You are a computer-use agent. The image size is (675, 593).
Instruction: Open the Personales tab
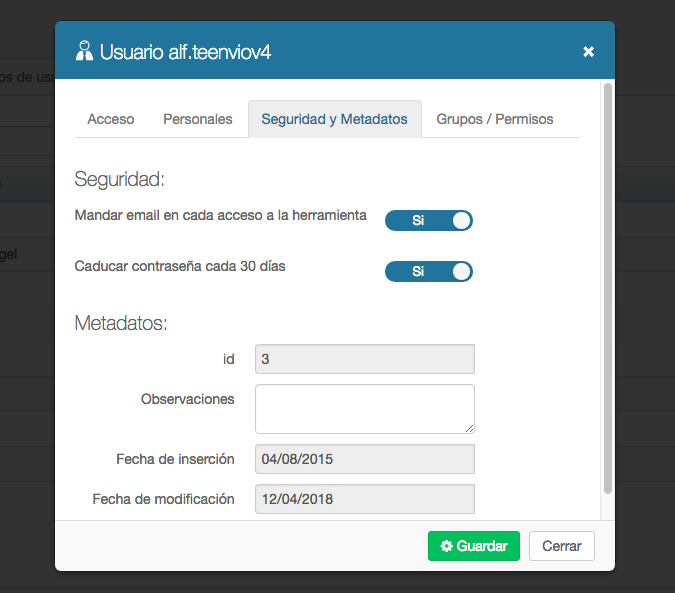point(198,119)
